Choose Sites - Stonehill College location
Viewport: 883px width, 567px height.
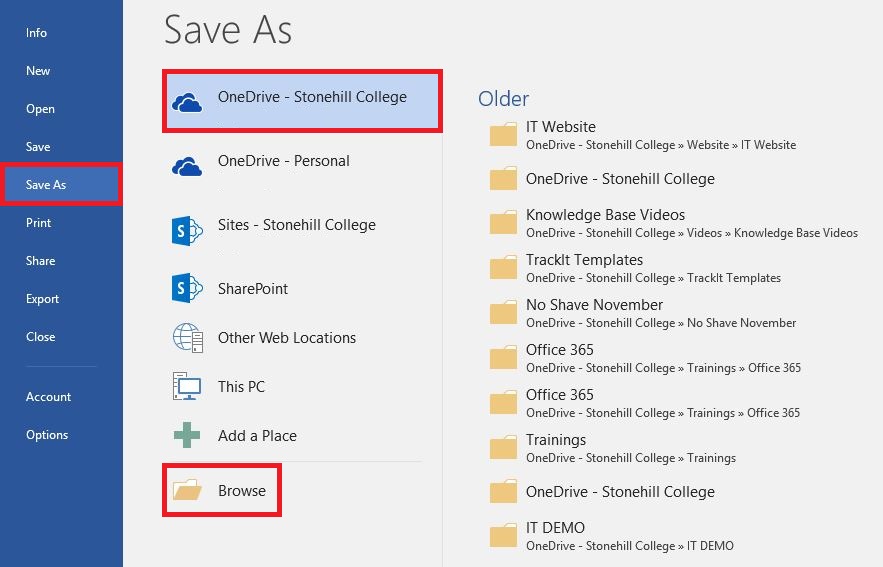point(302,229)
